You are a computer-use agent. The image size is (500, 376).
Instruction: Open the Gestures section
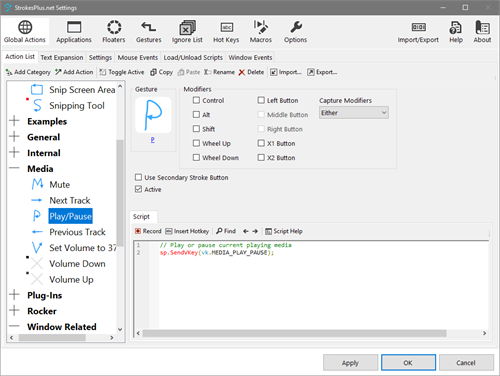pos(148,32)
